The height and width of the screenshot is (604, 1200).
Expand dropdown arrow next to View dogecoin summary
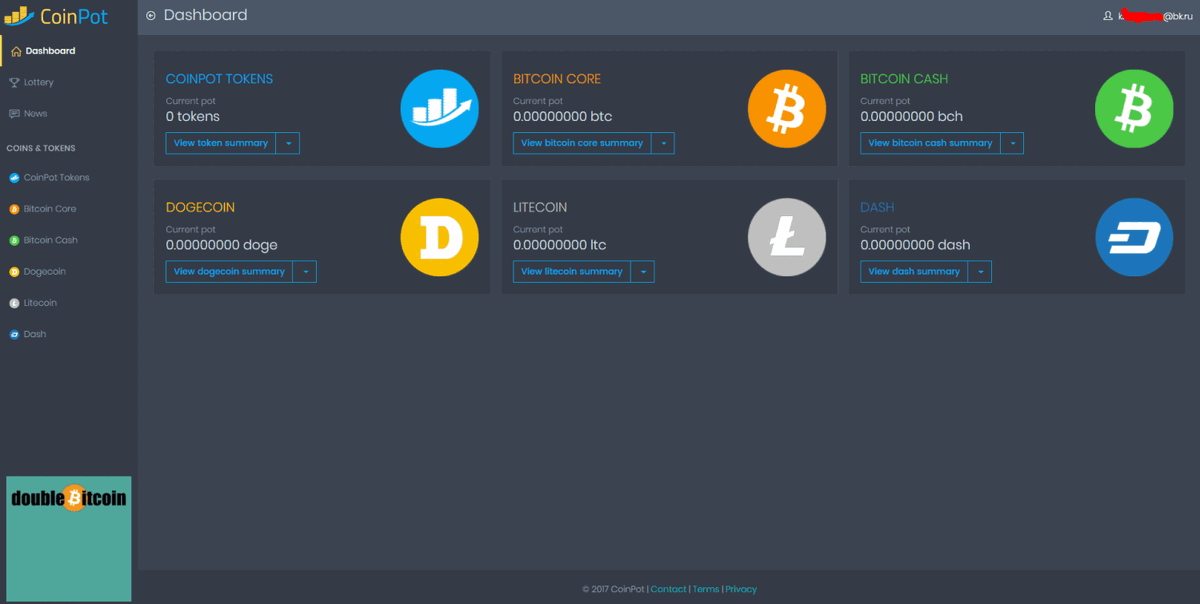(x=305, y=271)
